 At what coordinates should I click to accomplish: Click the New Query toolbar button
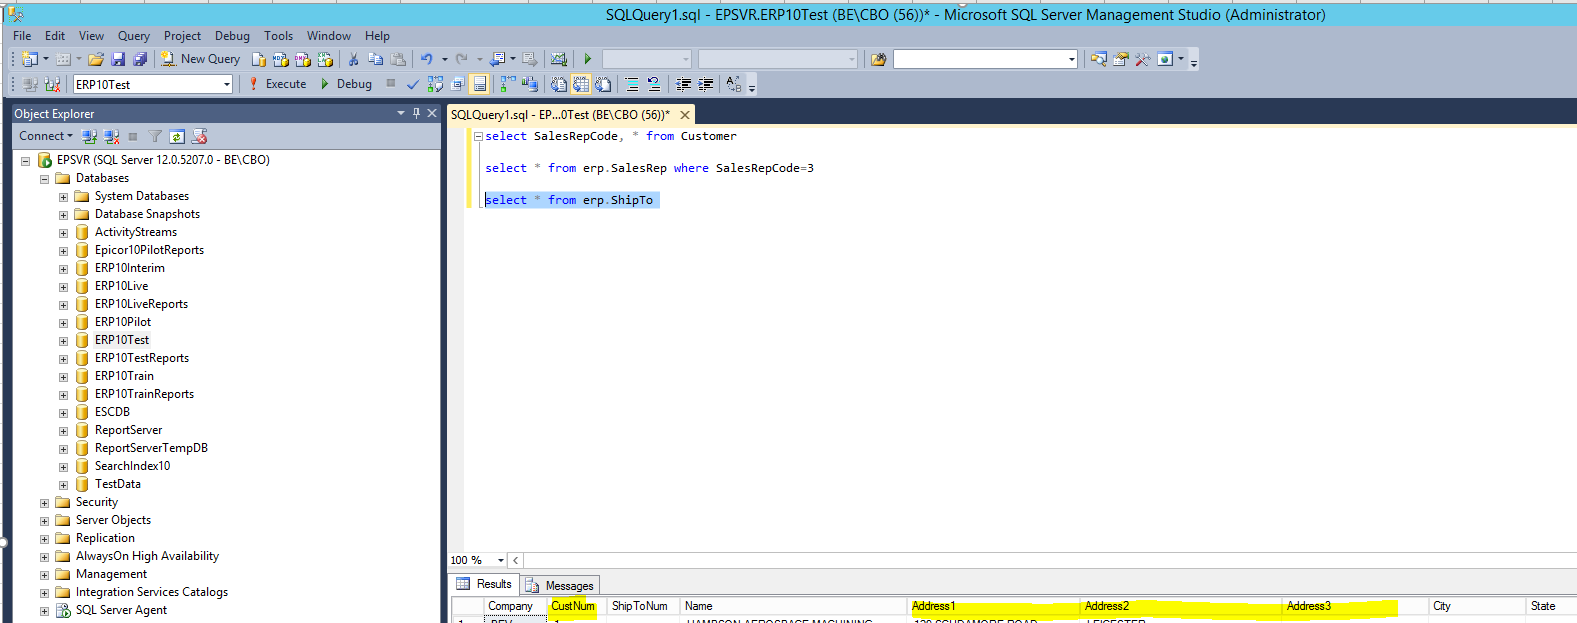(x=200, y=59)
